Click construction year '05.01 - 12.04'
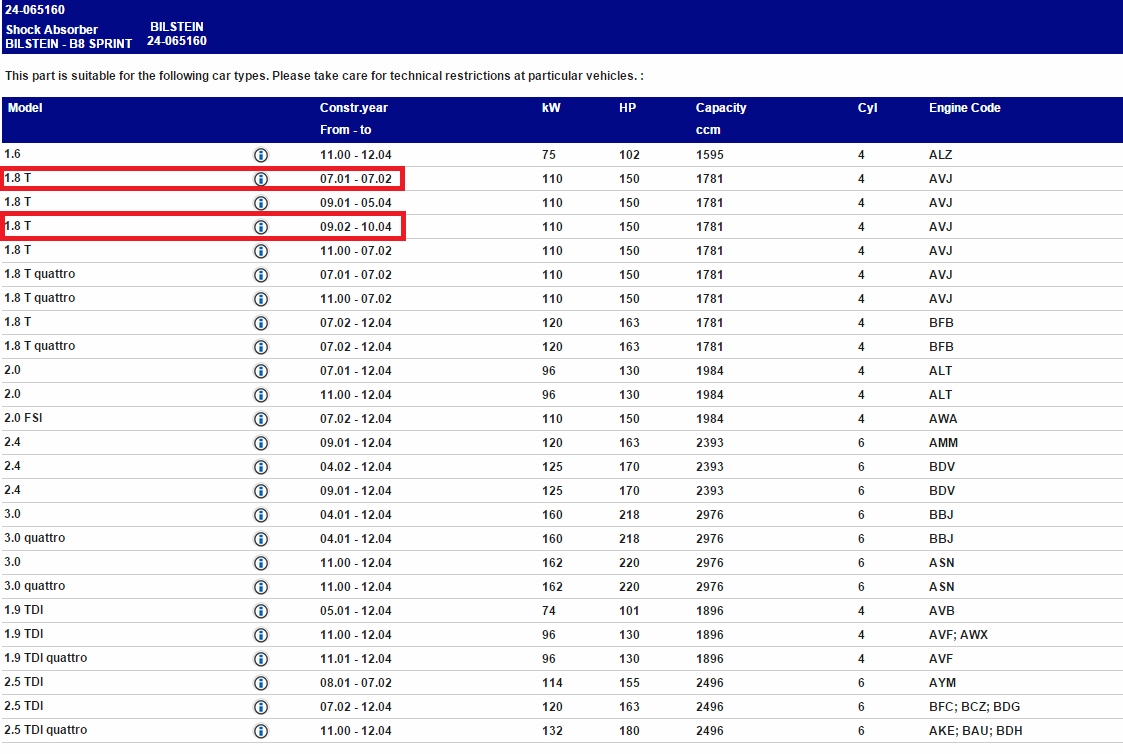Viewport: 1123px width, 754px height. point(356,611)
